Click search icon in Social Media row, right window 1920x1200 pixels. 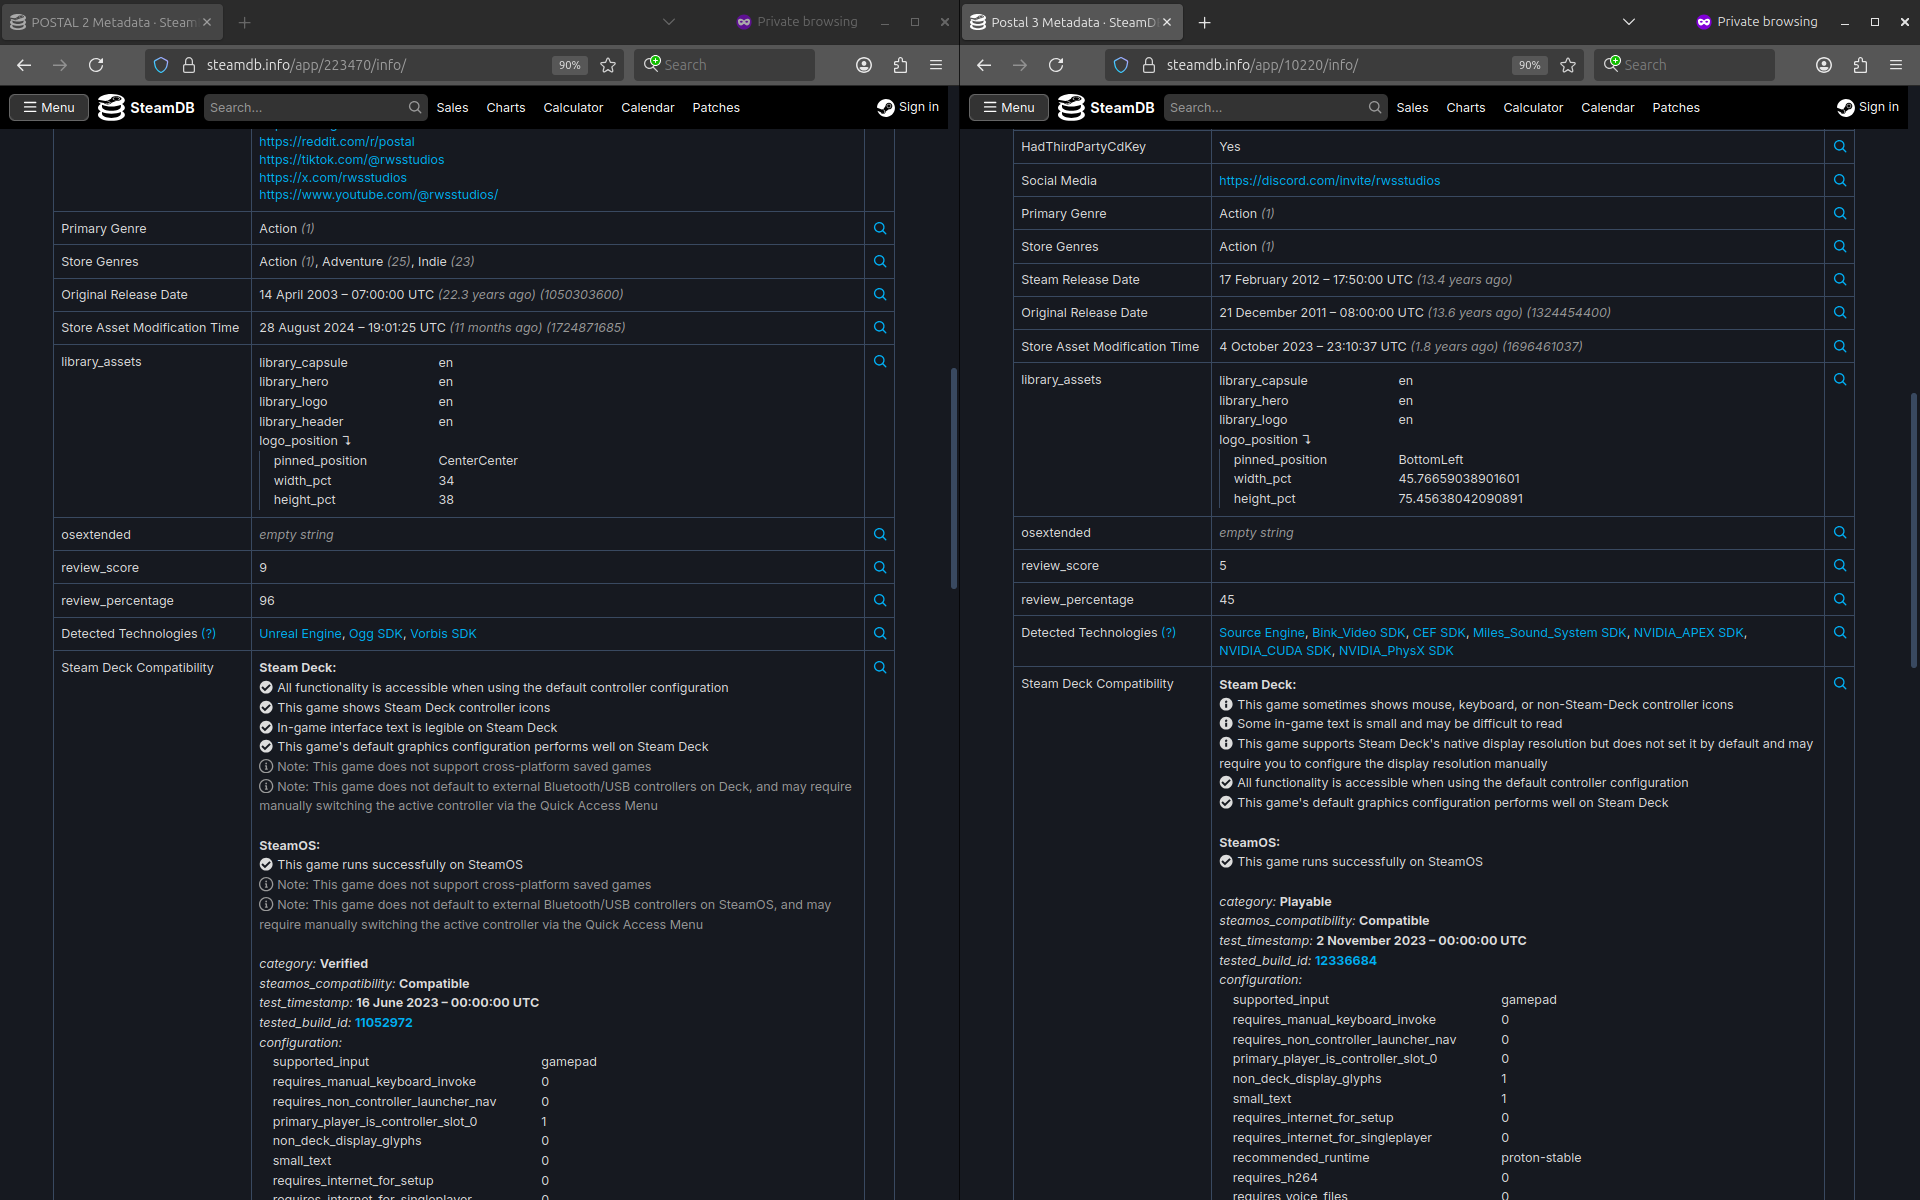point(1840,181)
